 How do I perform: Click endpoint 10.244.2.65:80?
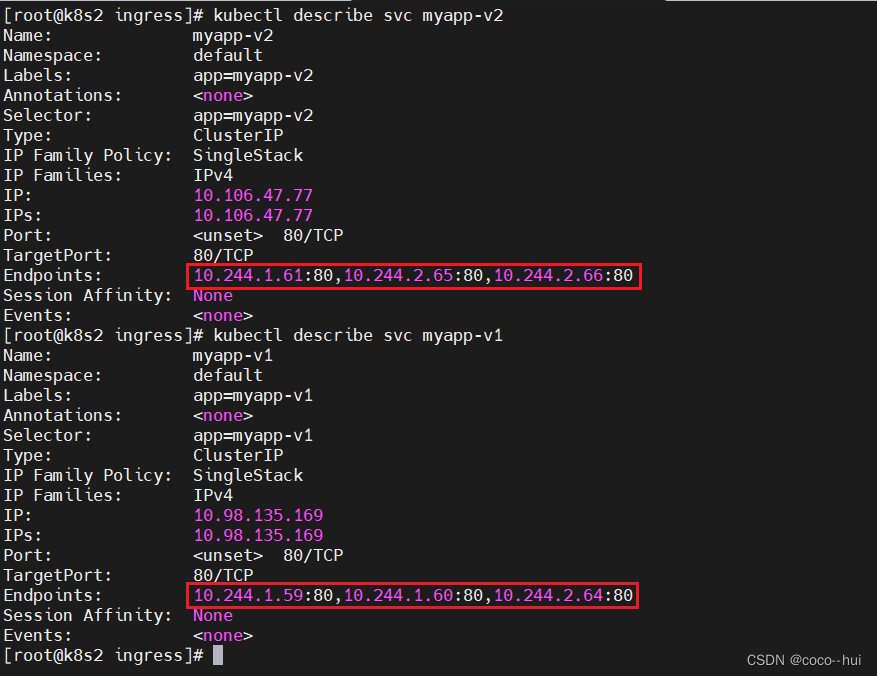(413, 276)
